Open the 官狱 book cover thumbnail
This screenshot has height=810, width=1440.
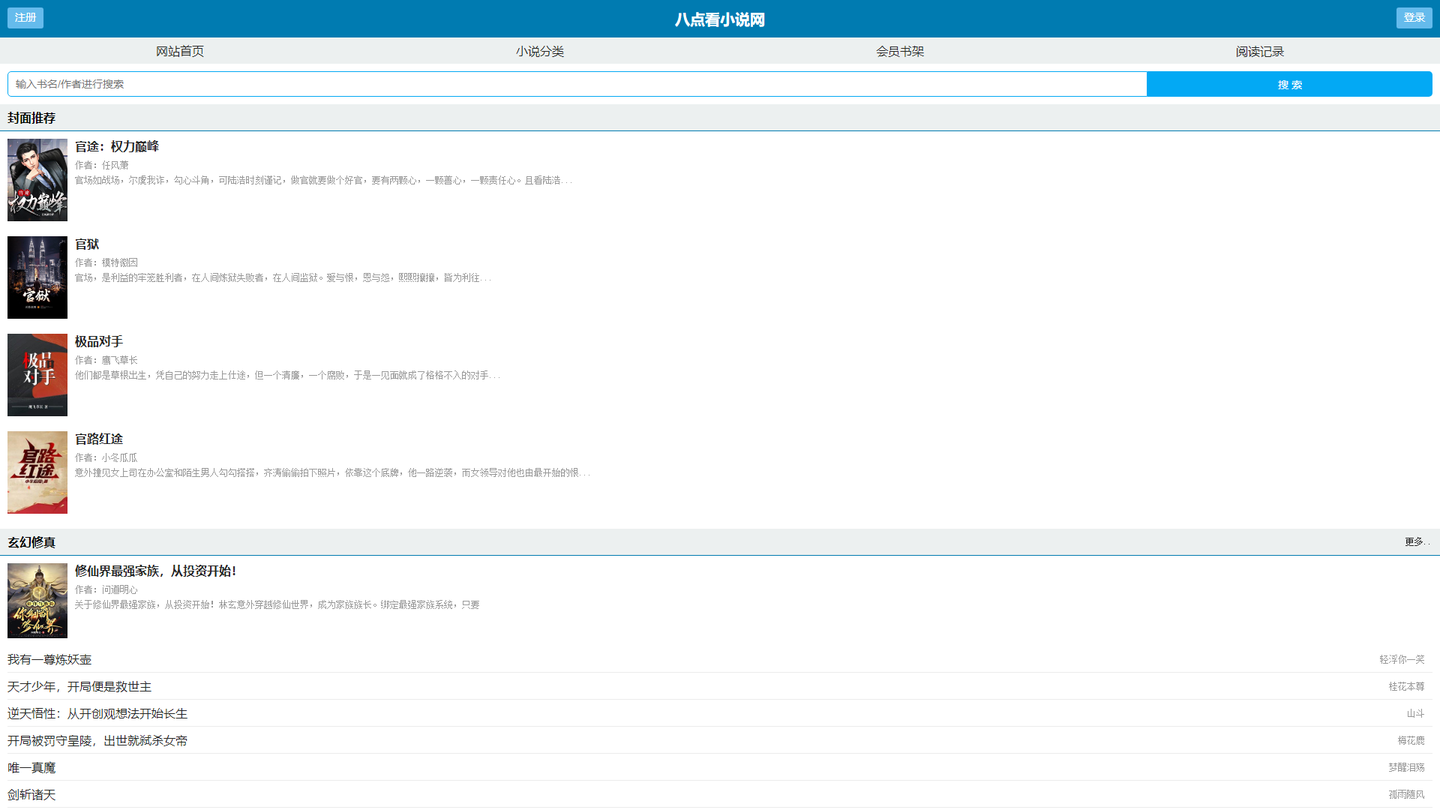(x=37, y=277)
